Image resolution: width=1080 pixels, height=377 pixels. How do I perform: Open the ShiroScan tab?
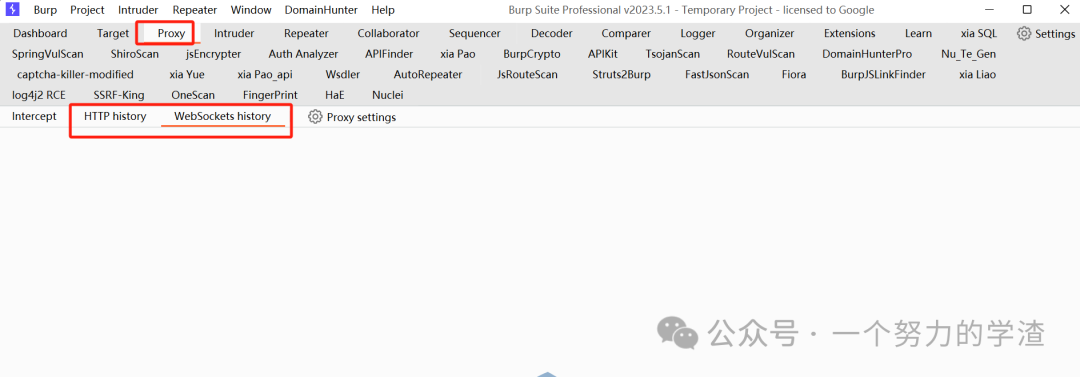pyautogui.click(x=135, y=54)
